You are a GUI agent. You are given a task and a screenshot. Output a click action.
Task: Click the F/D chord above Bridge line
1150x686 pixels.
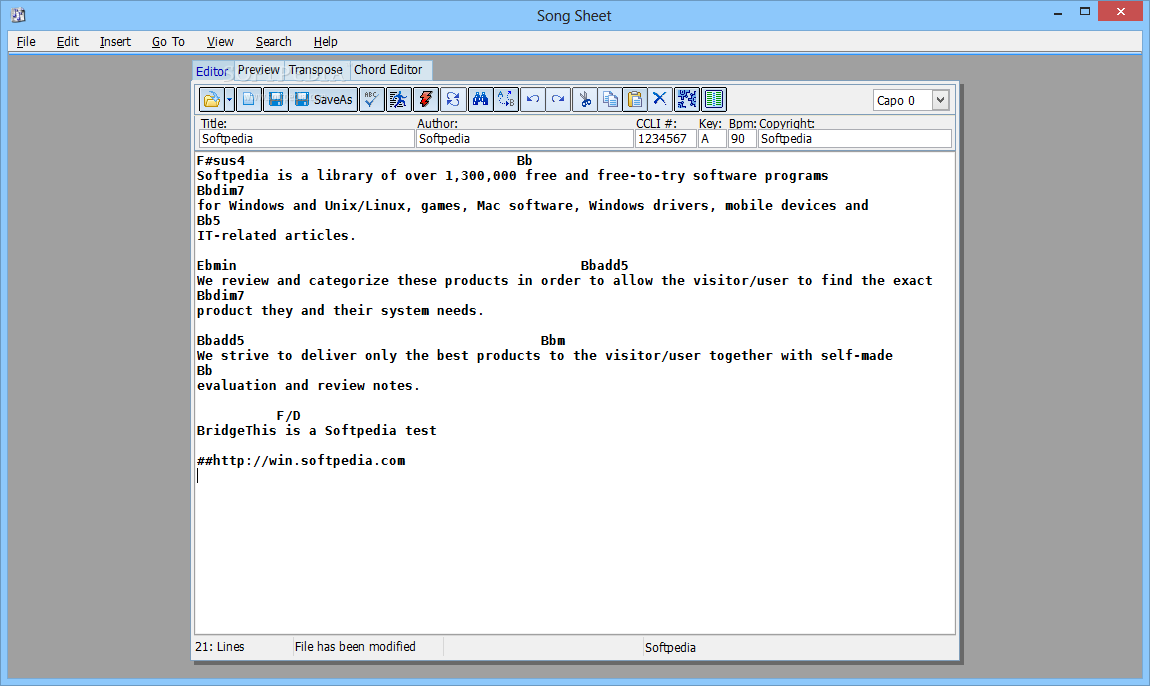tap(288, 416)
